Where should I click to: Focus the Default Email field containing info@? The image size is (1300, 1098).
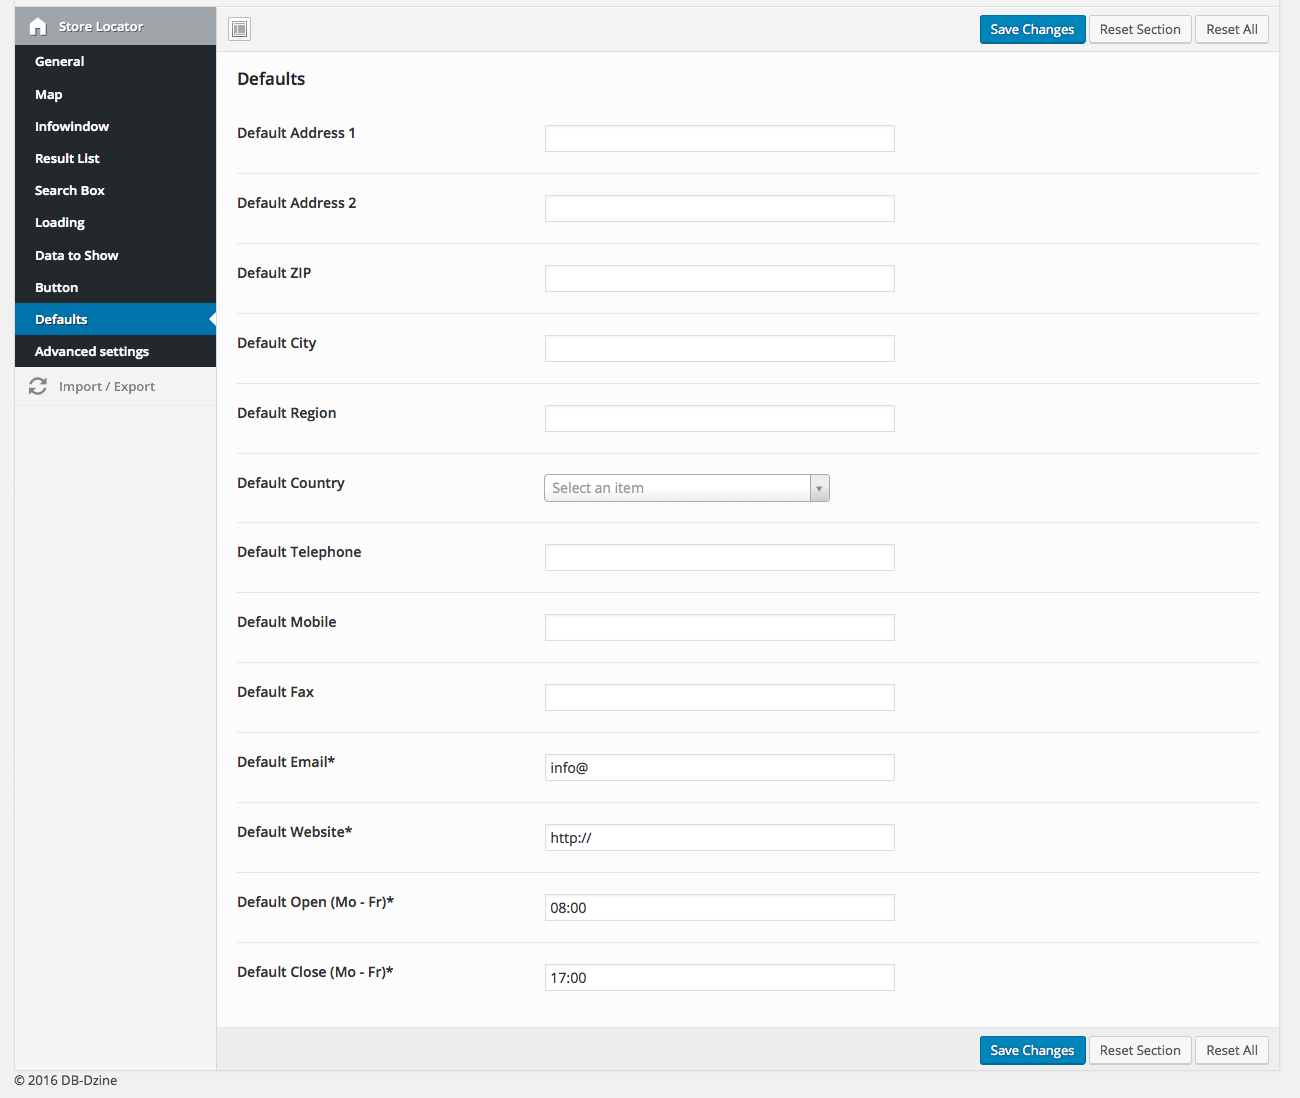tap(719, 767)
